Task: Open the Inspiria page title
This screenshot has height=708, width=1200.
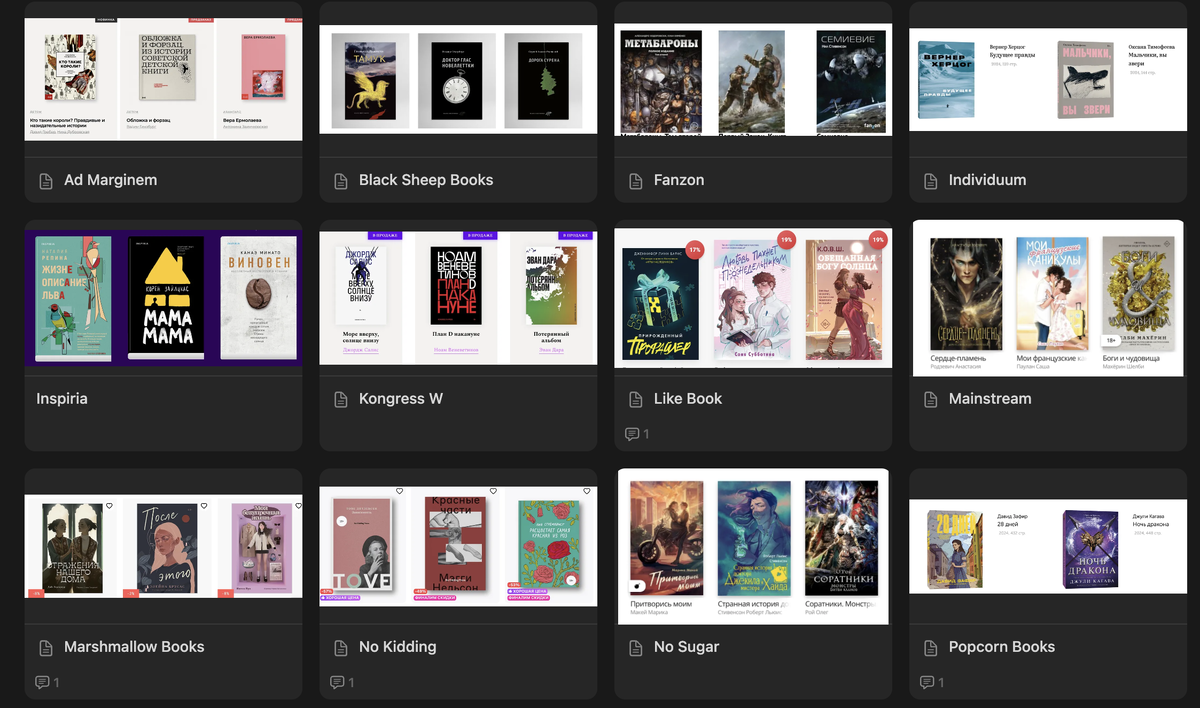Action: pos(62,398)
